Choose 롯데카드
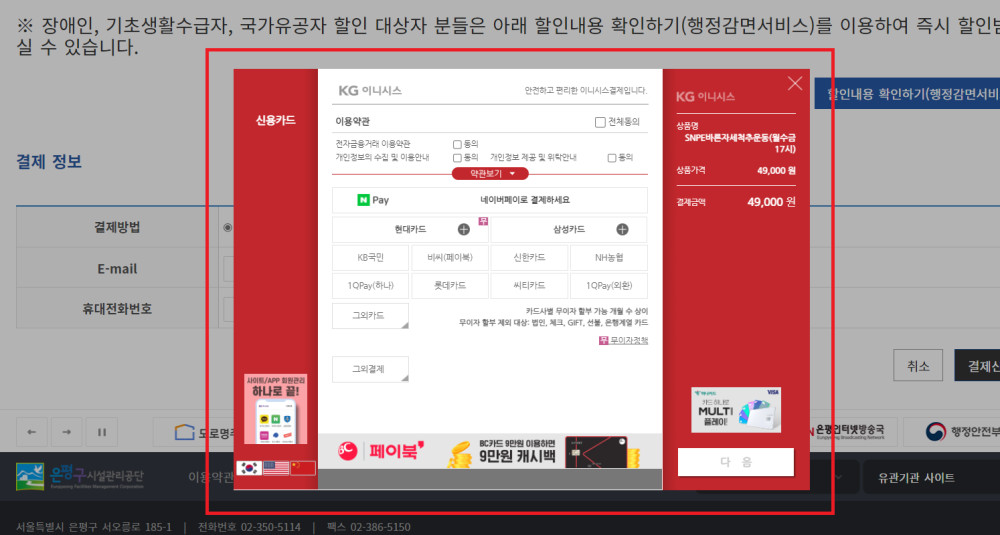The width and height of the screenshot is (1000, 535). coord(450,286)
